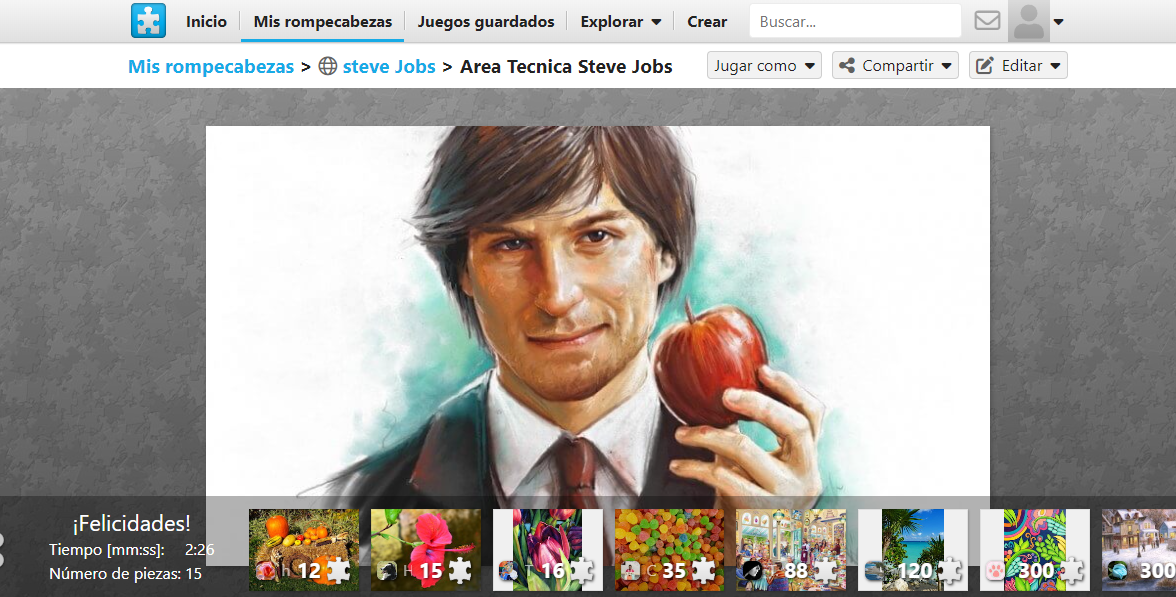Image resolution: width=1176 pixels, height=597 pixels.
Task: Click the Area Tecnica Steve Jobs title
Action: tap(566, 66)
